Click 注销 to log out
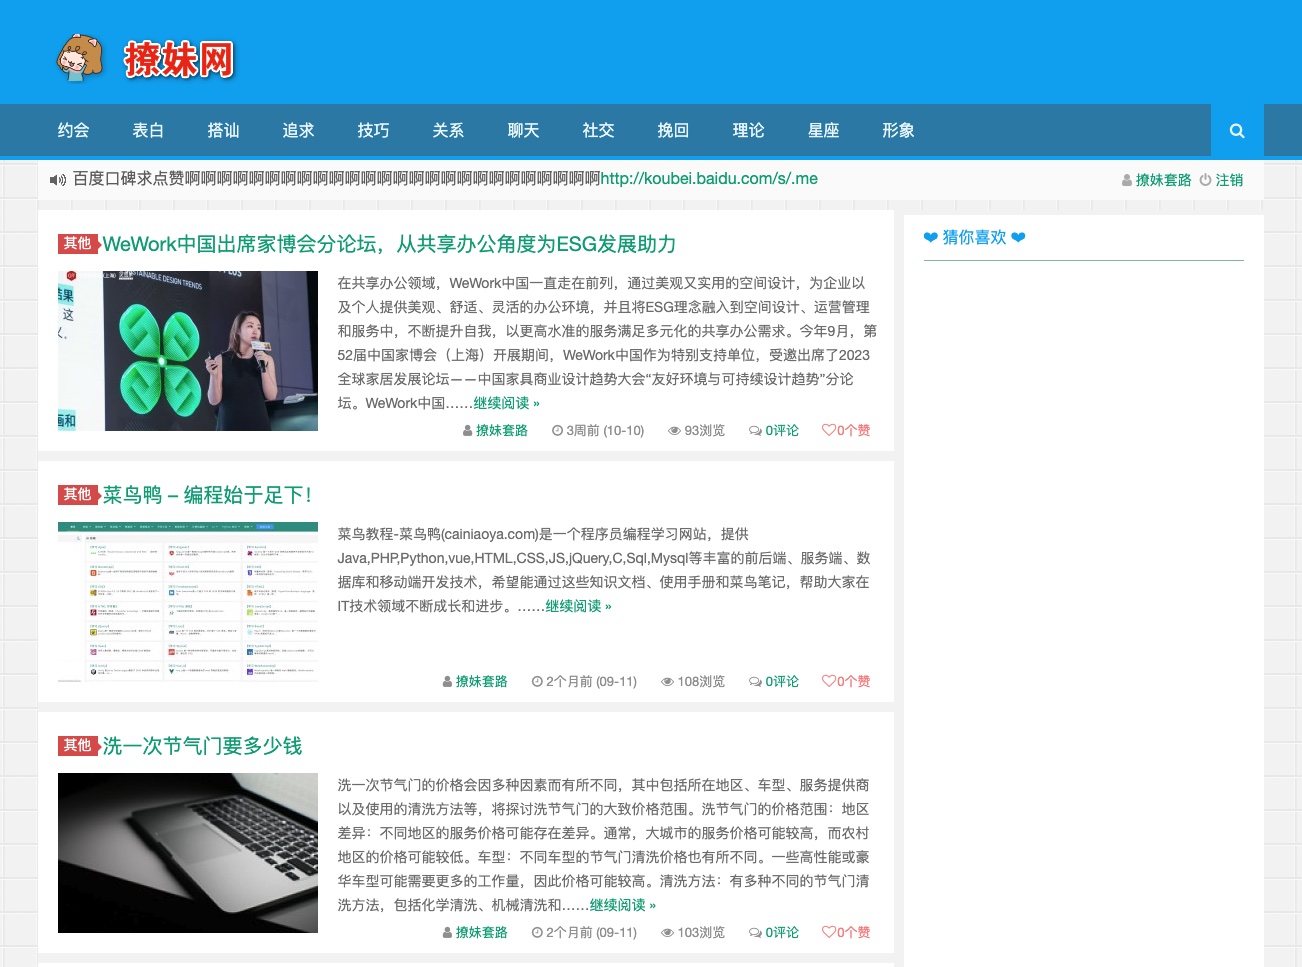The height and width of the screenshot is (967, 1302). [x=1229, y=180]
